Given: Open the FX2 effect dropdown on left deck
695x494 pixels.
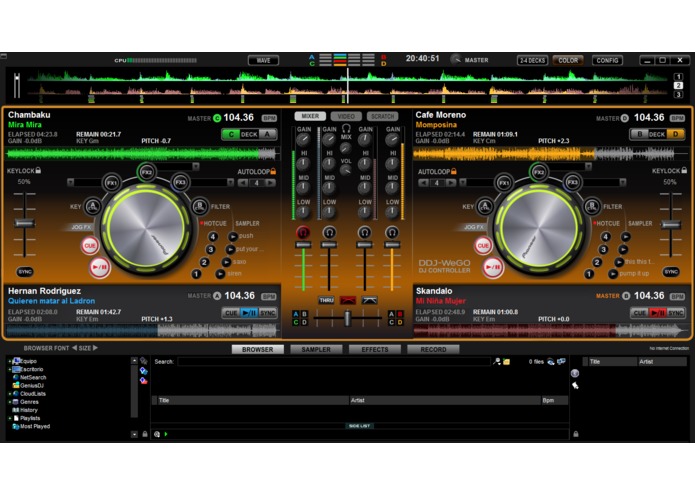Looking at the screenshot, I should tap(196, 166).
